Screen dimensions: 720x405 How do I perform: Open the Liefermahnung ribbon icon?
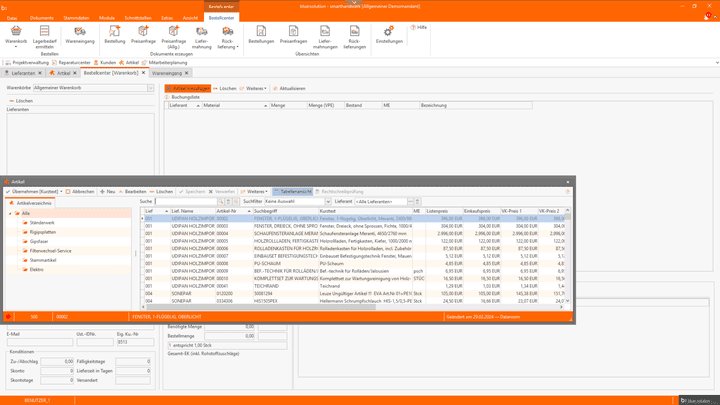[202, 32]
